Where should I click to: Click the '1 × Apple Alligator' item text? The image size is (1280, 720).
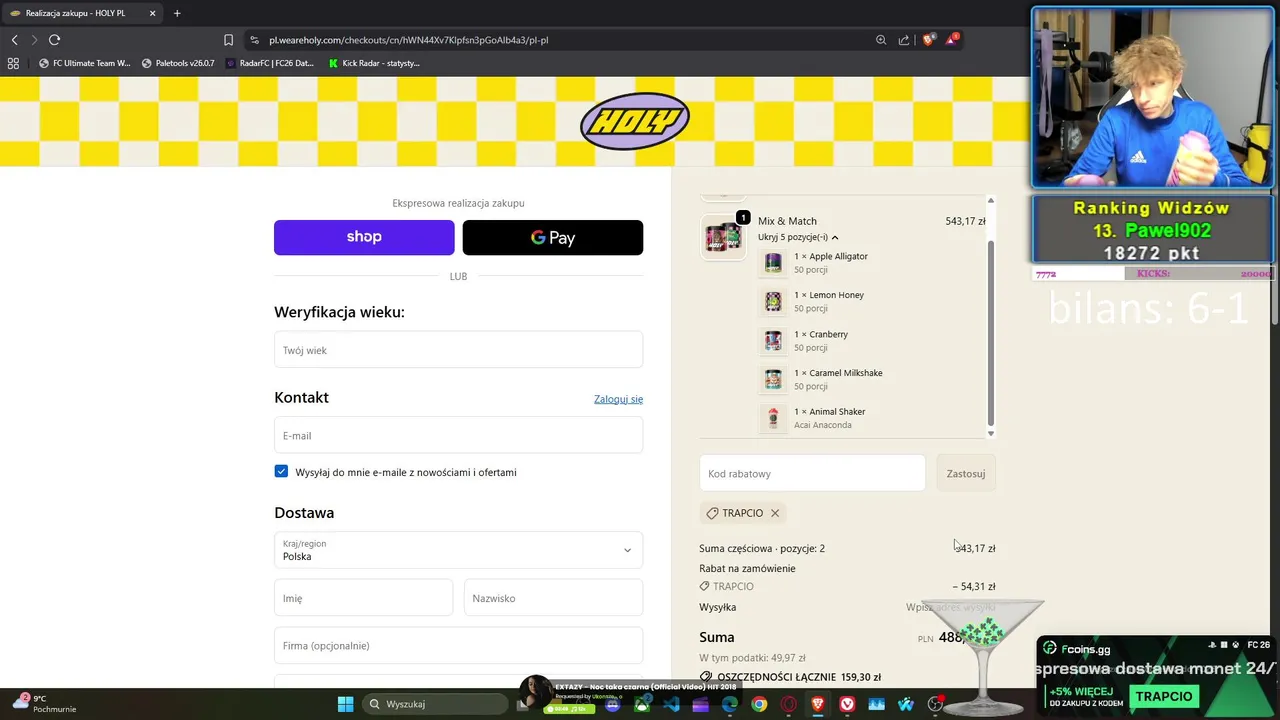(831, 256)
